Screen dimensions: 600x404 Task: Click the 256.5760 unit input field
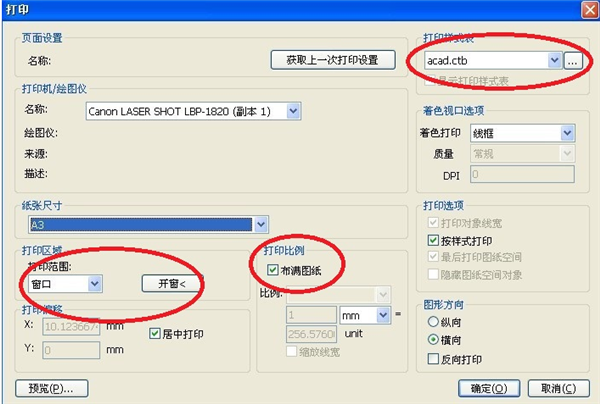(x=311, y=334)
